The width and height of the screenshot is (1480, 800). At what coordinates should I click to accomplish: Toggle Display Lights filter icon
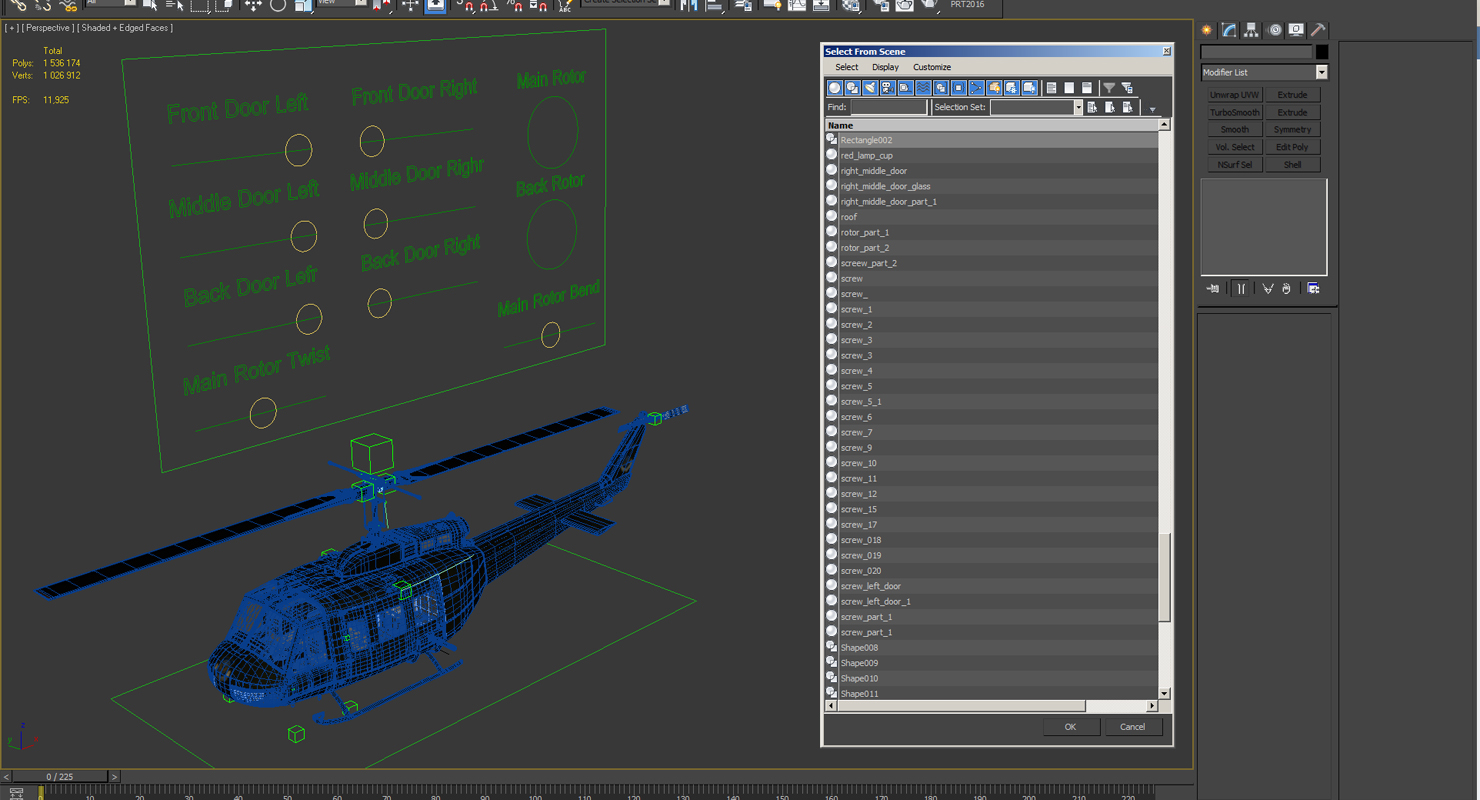tap(870, 88)
